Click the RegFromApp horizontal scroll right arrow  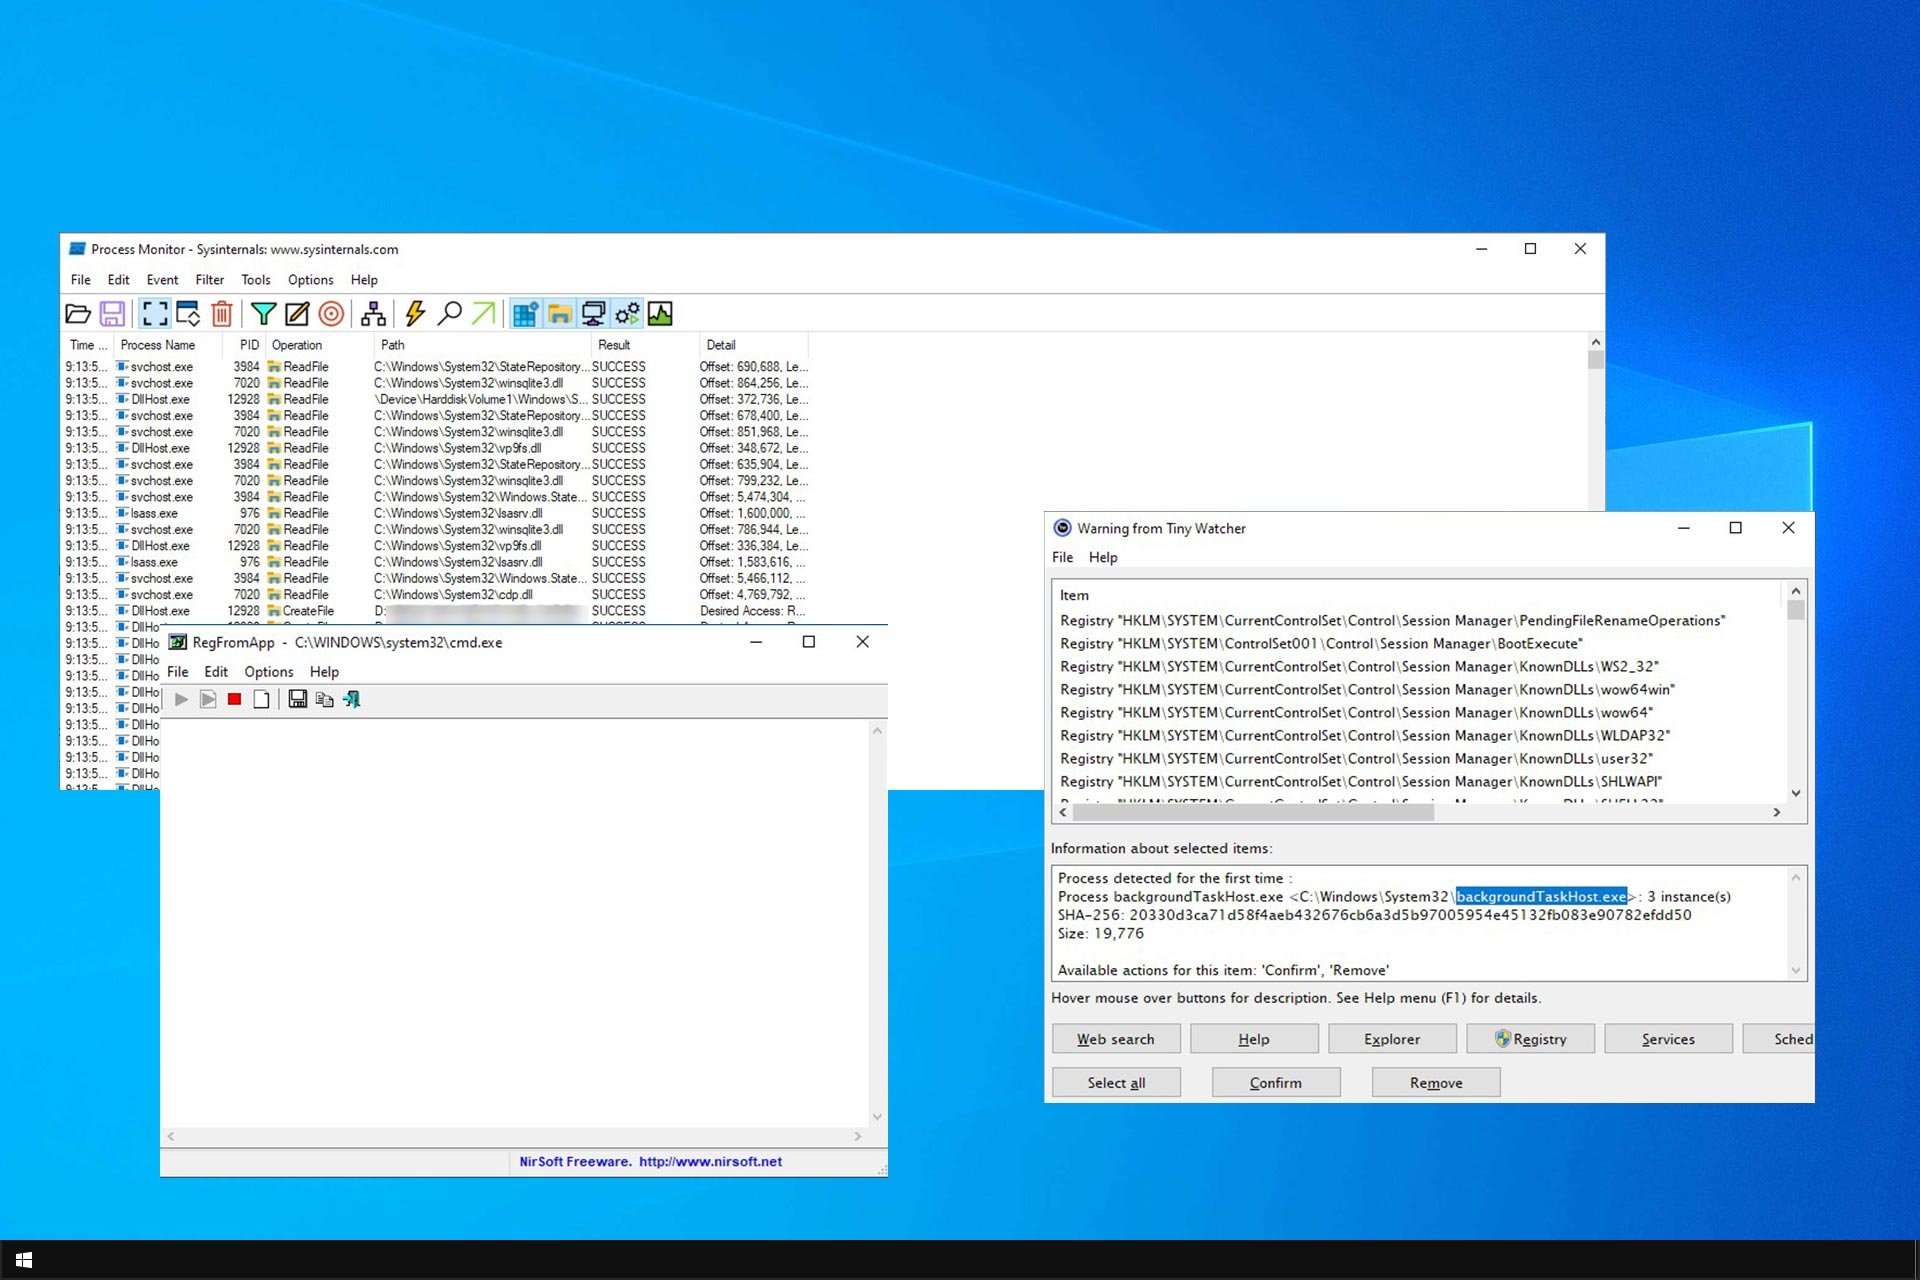(857, 1136)
